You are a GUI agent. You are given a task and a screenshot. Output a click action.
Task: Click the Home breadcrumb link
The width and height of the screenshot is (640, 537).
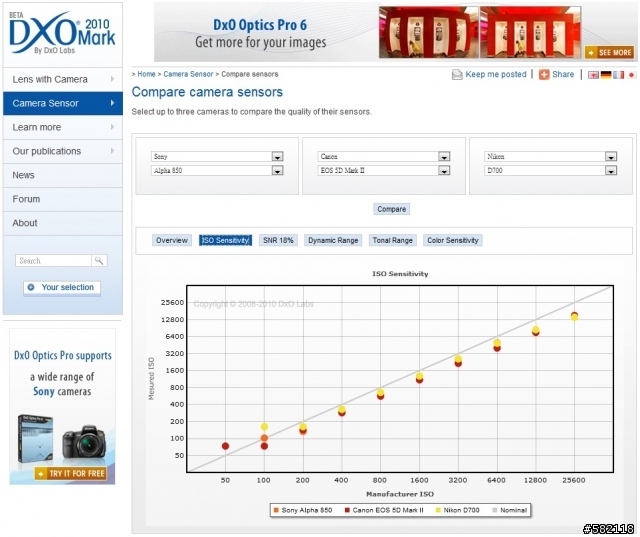146,74
